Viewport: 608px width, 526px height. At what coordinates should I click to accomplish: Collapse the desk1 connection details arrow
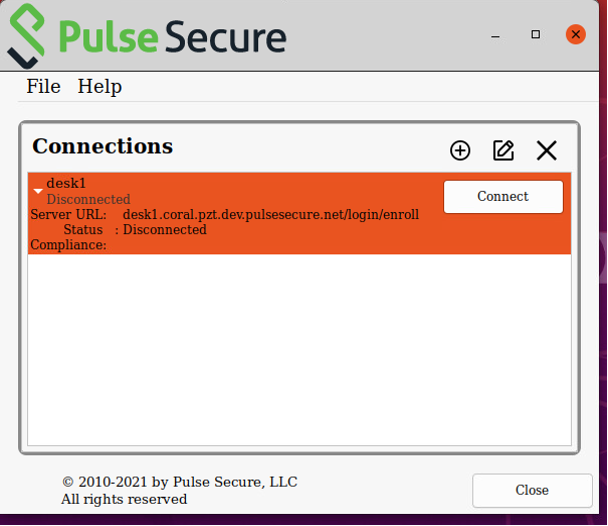tap(38, 191)
